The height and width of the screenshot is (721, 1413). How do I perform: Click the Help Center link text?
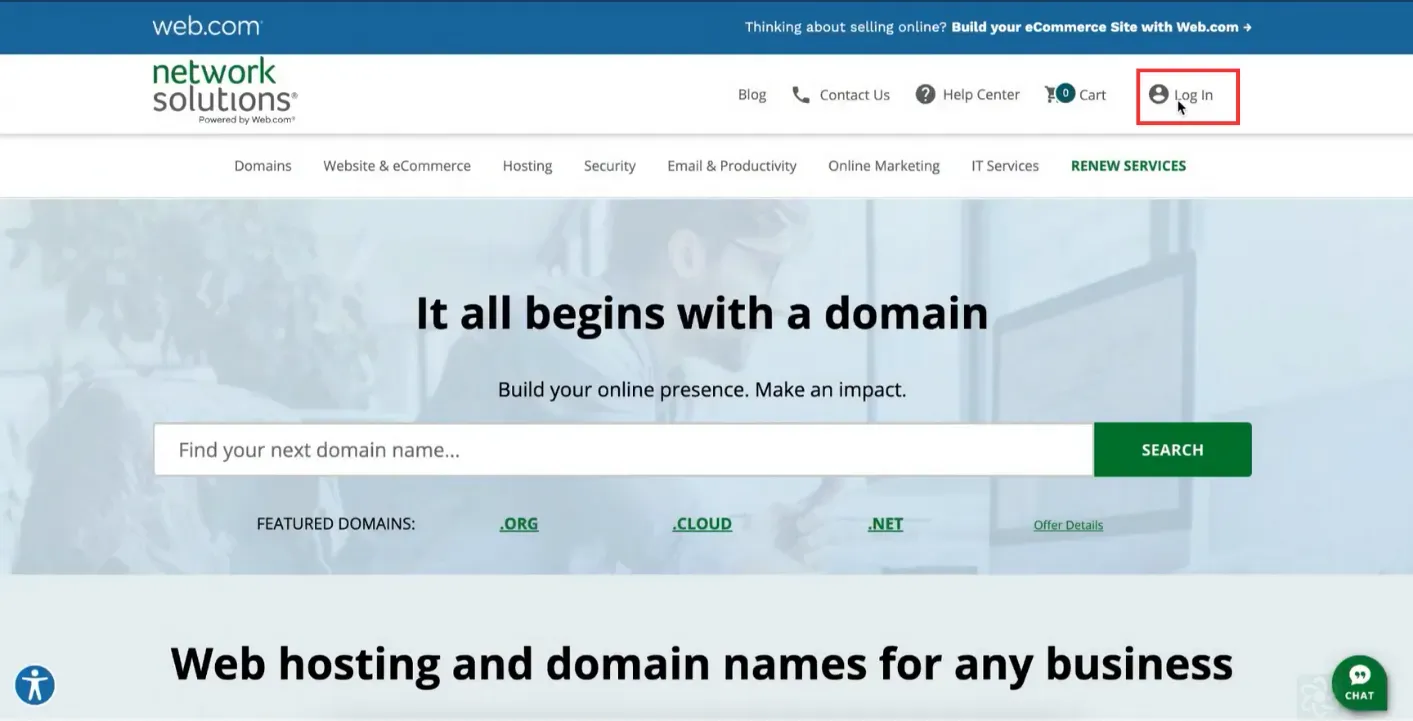(x=981, y=95)
